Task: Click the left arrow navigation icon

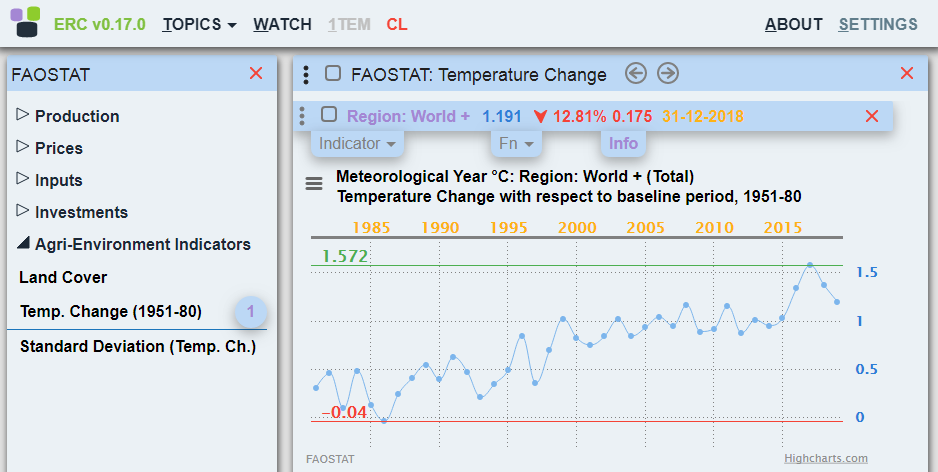Action: (x=636, y=74)
